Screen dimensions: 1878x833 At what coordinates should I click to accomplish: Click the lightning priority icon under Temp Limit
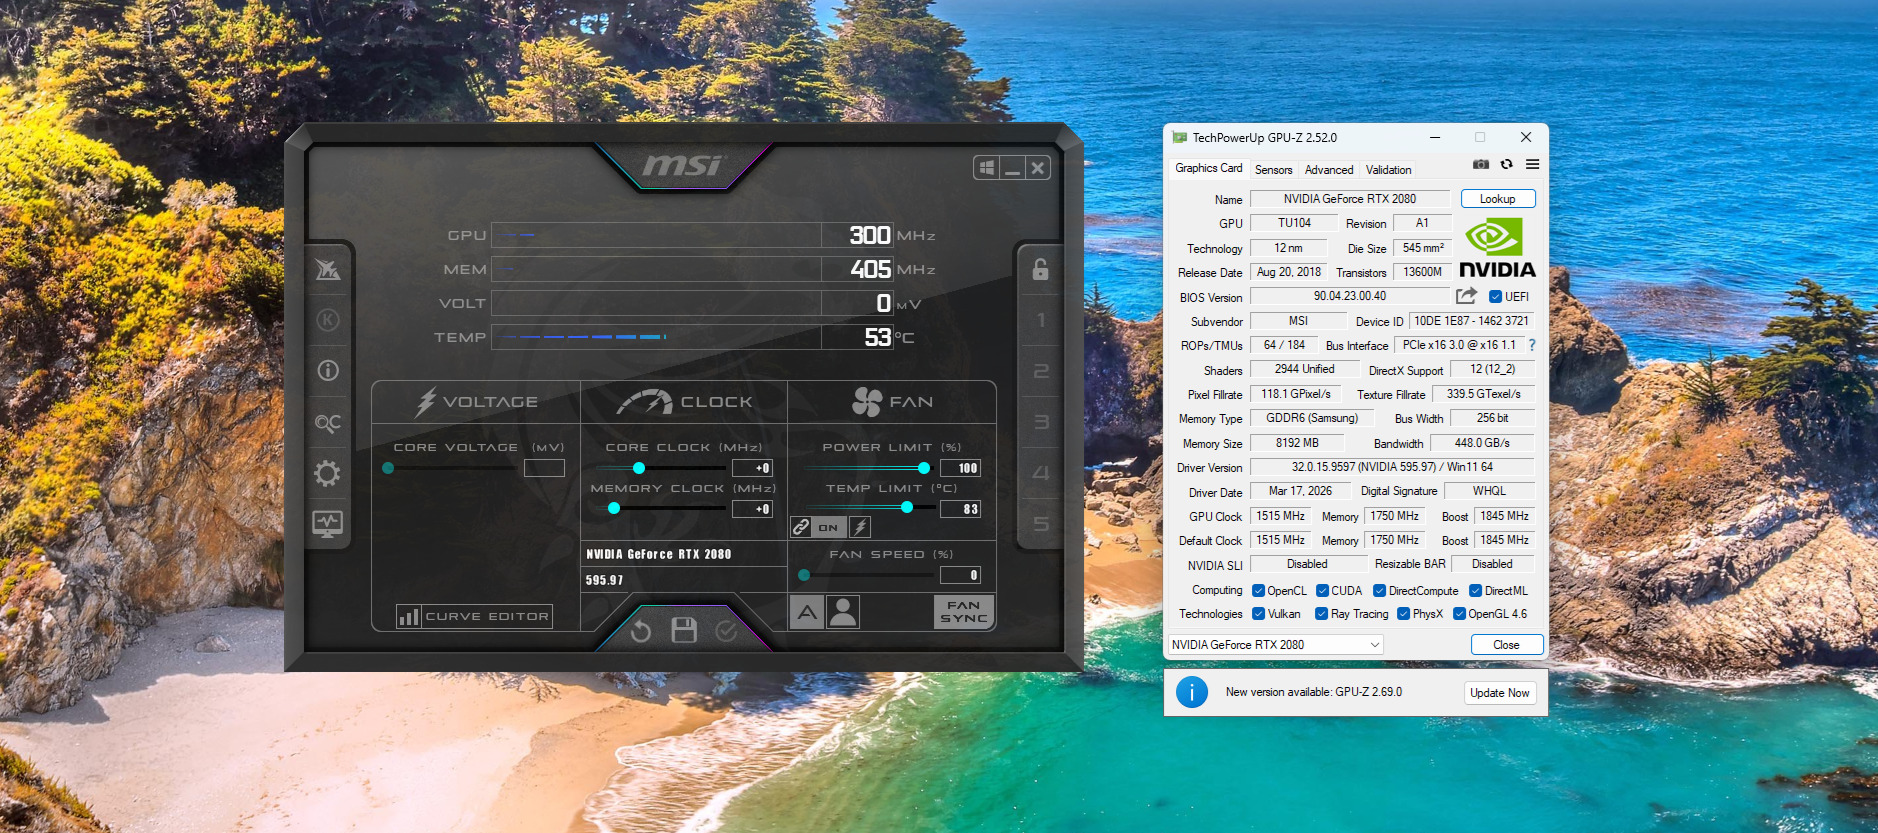point(860,527)
